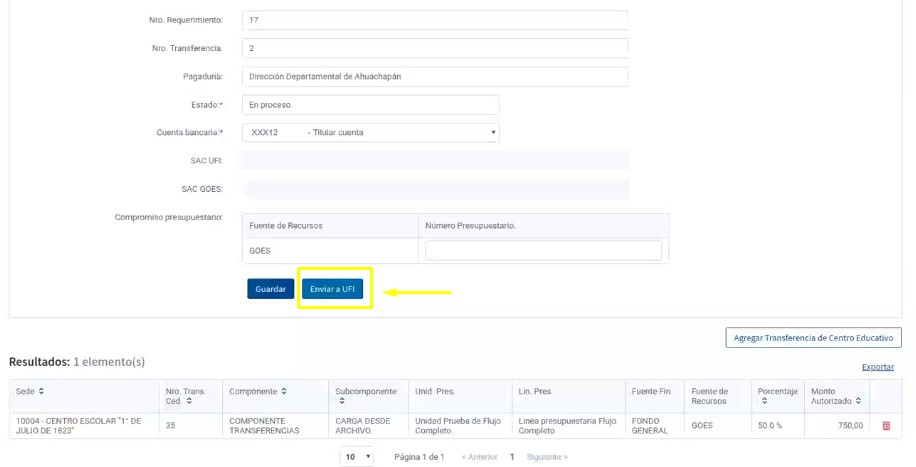Delete the Centro Escolar row with trash icon

[885, 426]
